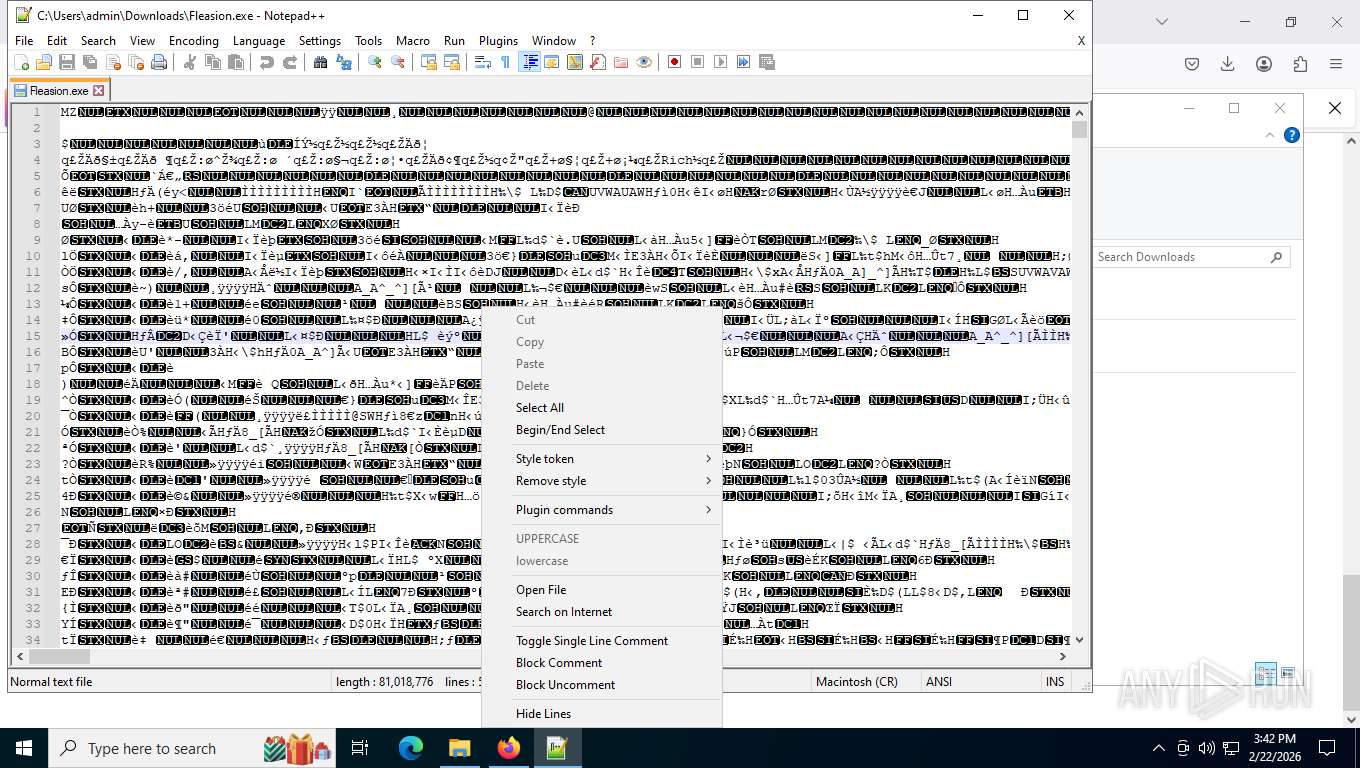Open the Plugins menu

(498, 41)
